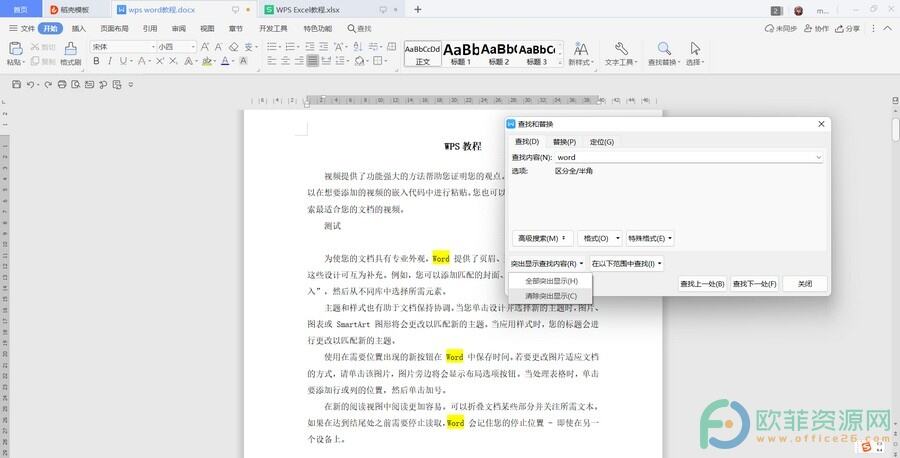This screenshot has height=458, width=900.
Task: Click the Find Previous (B) button
Action: 703,284
